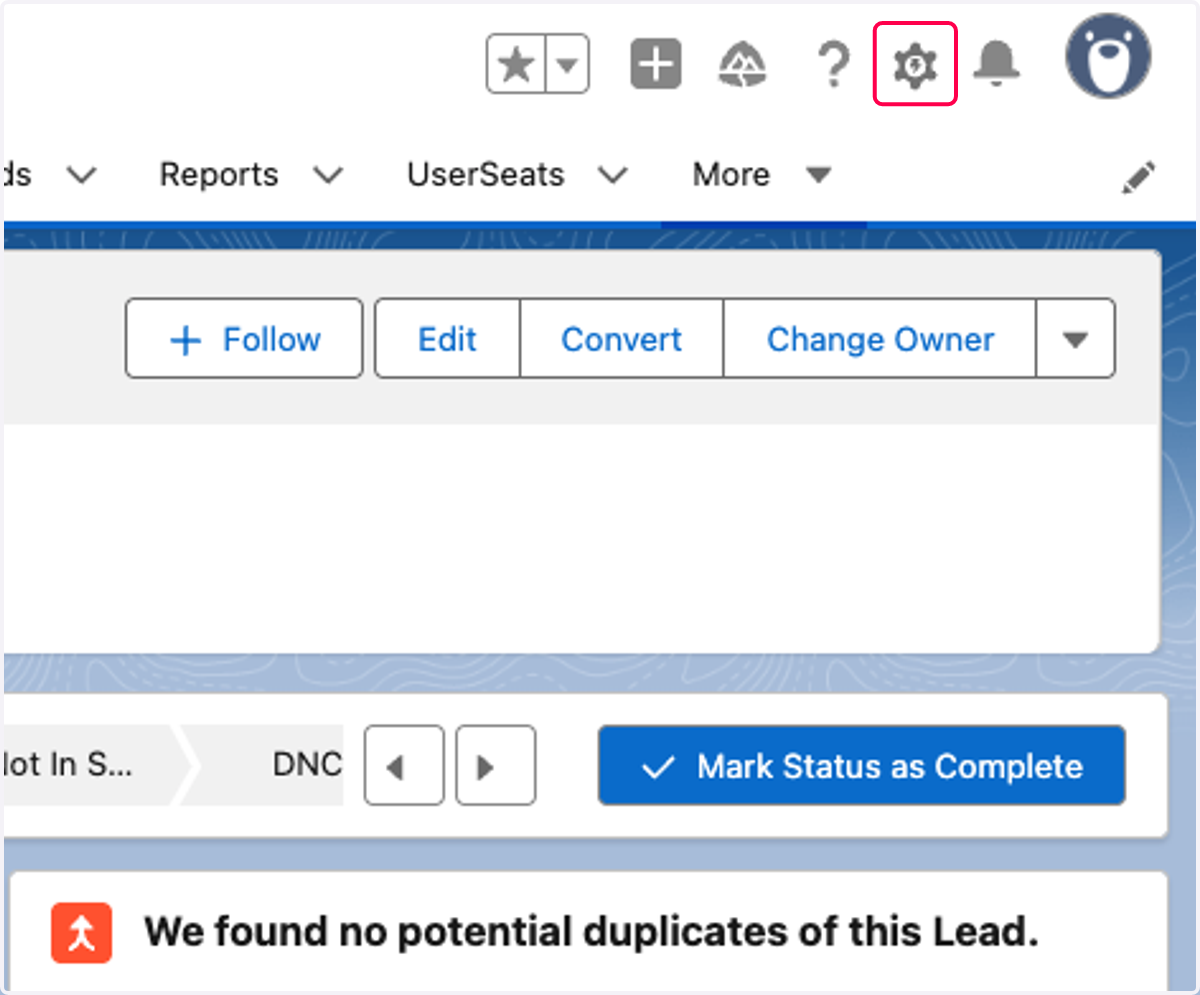The image size is (1200, 995).
Task: Open the user profile avatar
Action: coord(1108,56)
